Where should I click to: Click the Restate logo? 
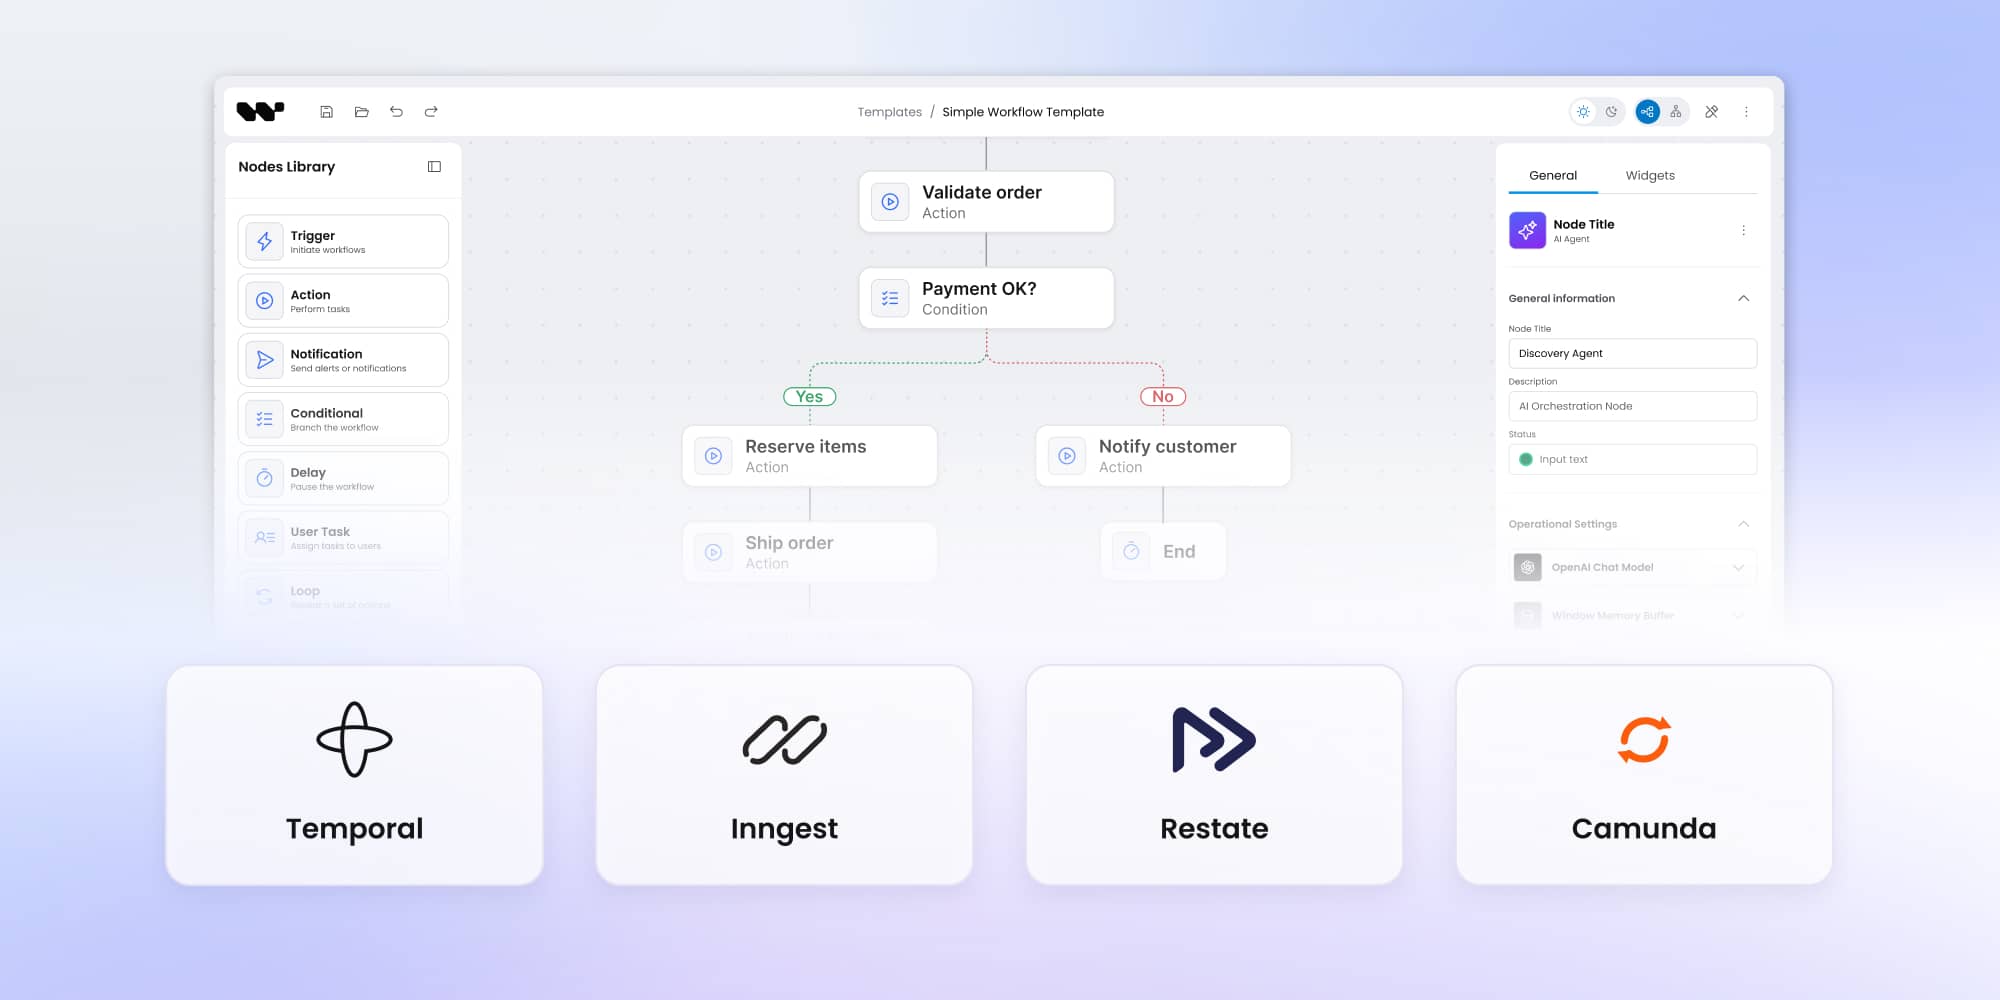[1214, 740]
